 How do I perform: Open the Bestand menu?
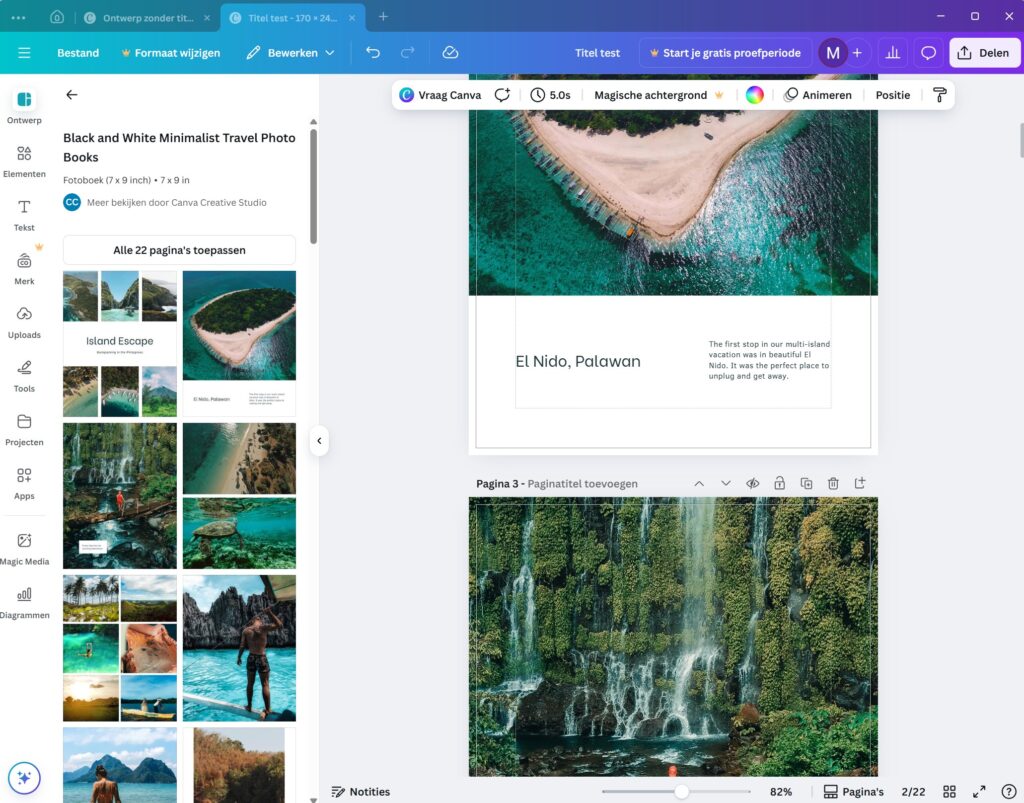pyautogui.click(x=78, y=53)
